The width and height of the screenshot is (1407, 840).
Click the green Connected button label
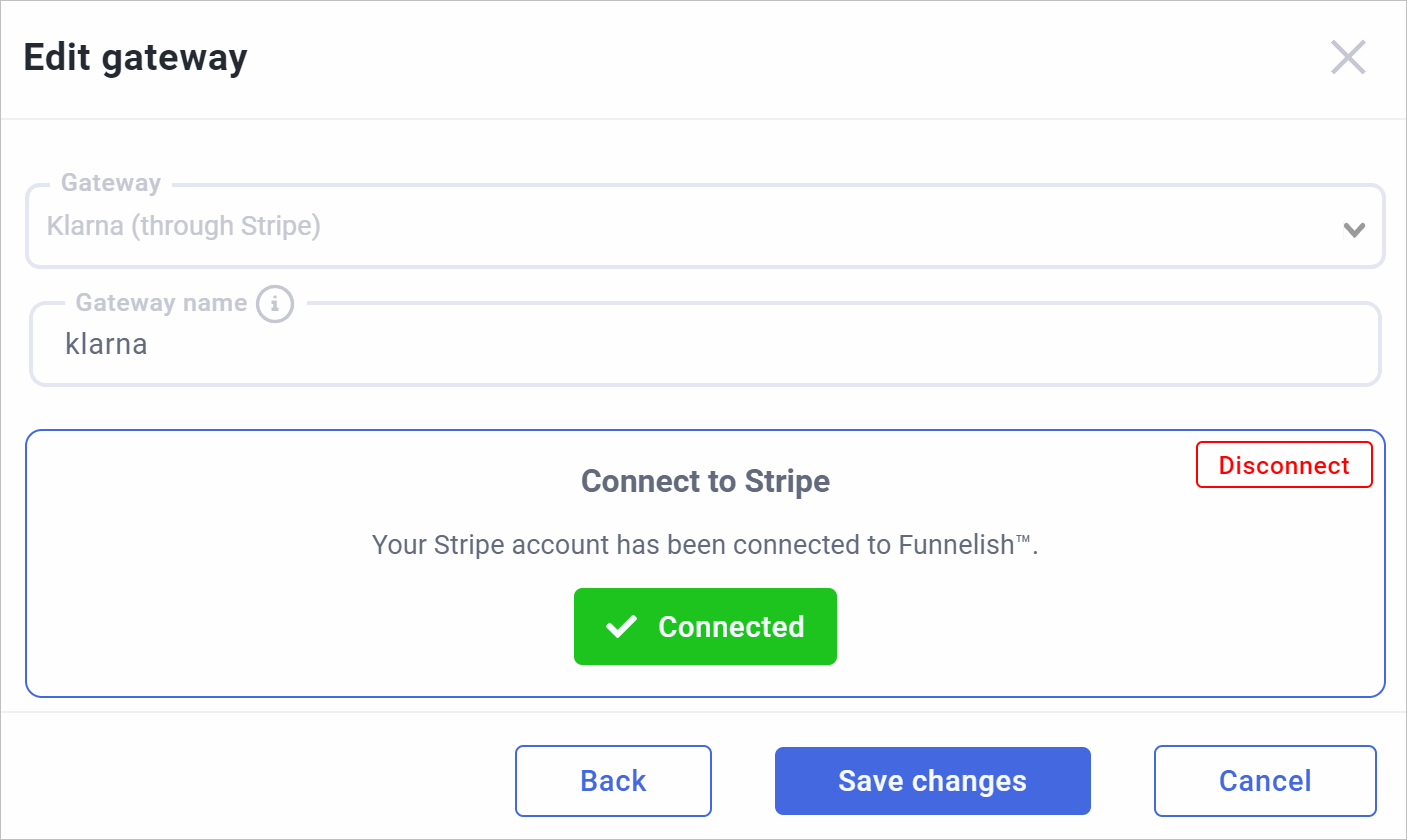pos(731,627)
